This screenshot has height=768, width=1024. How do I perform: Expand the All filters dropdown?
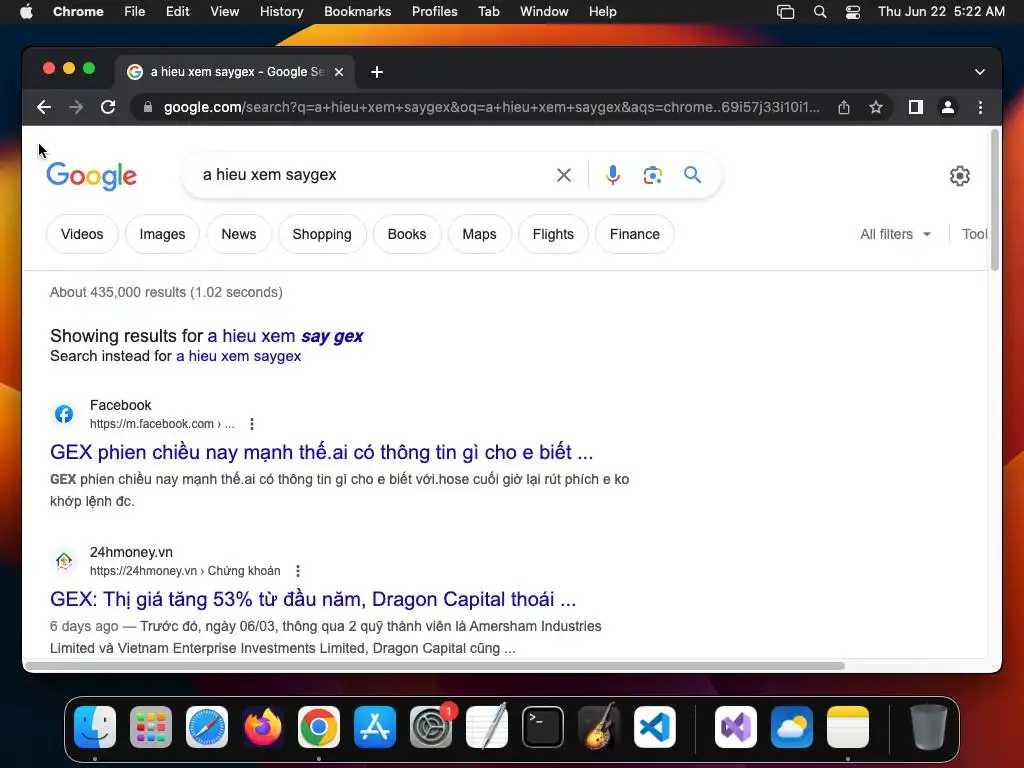click(895, 234)
